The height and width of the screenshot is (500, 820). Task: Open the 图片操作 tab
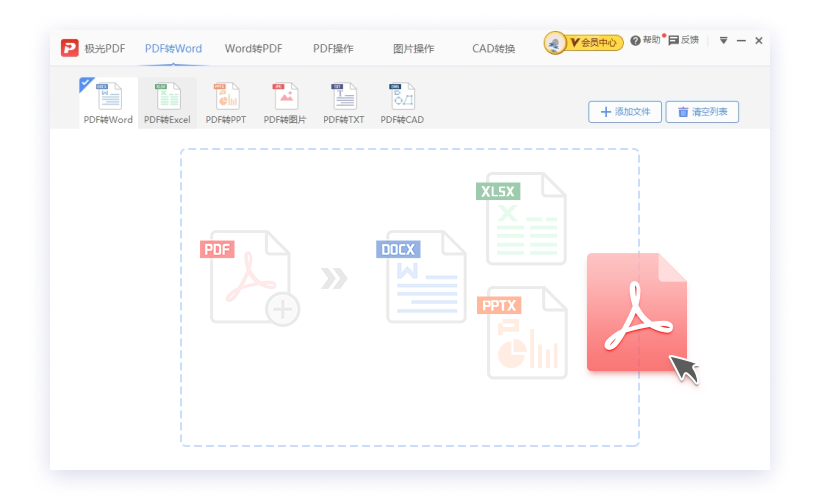click(x=412, y=48)
